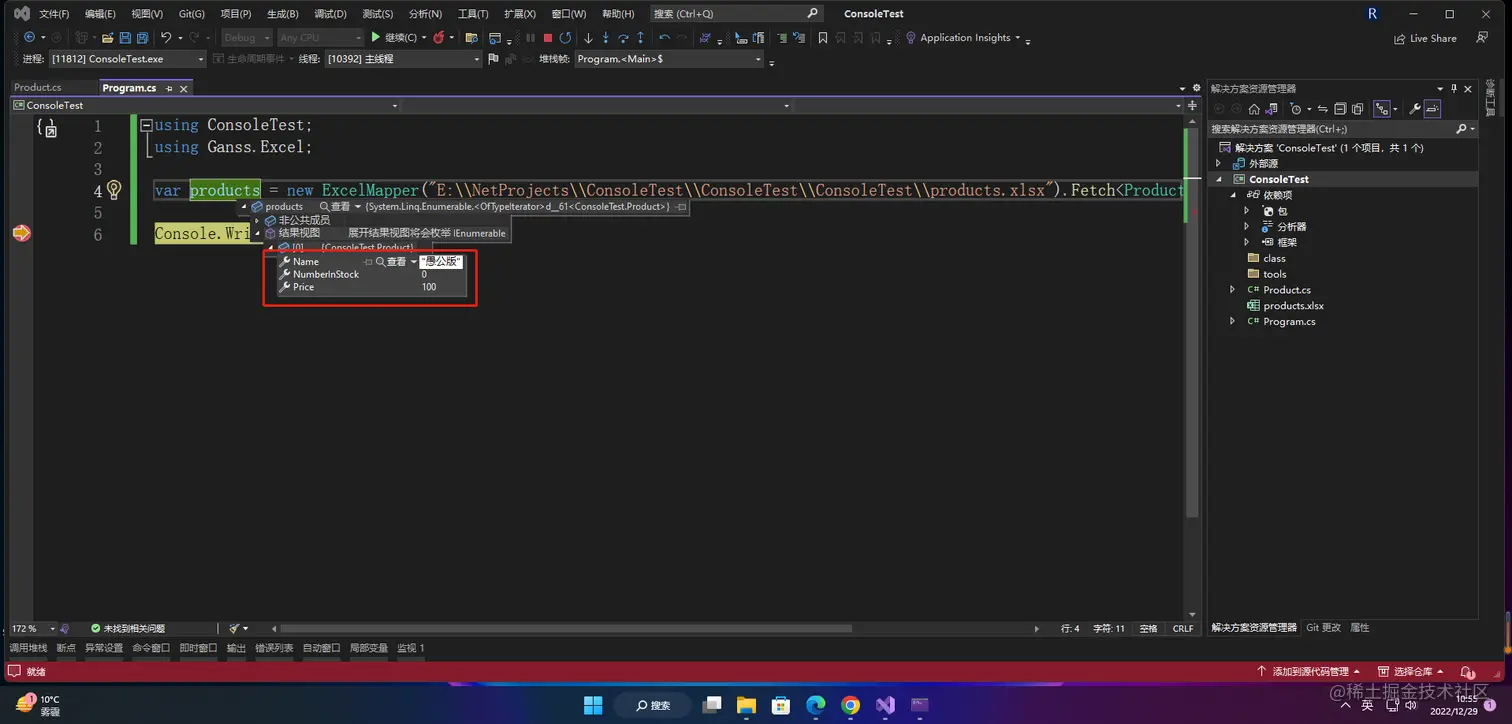The height and width of the screenshot is (724, 1512).
Task: Pin the Program.cs tab
Action: pyautogui.click(x=169, y=88)
